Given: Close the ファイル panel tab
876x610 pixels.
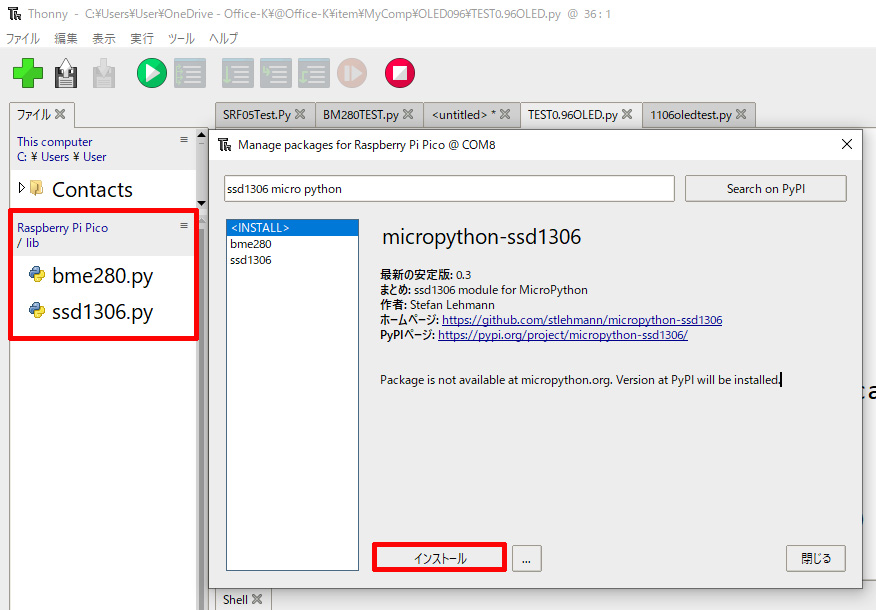Looking at the screenshot, I should (x=60, y=114).
